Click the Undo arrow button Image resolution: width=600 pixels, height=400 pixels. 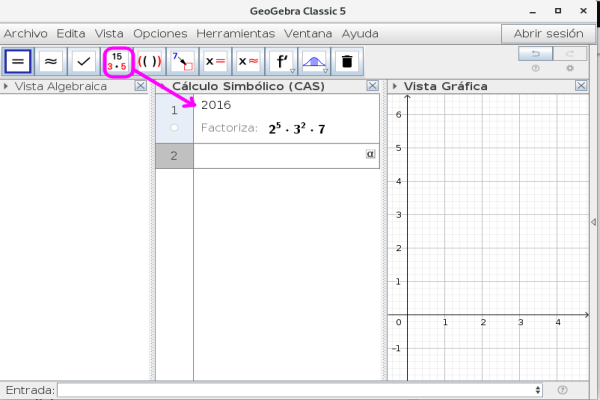tap(535, 54)
